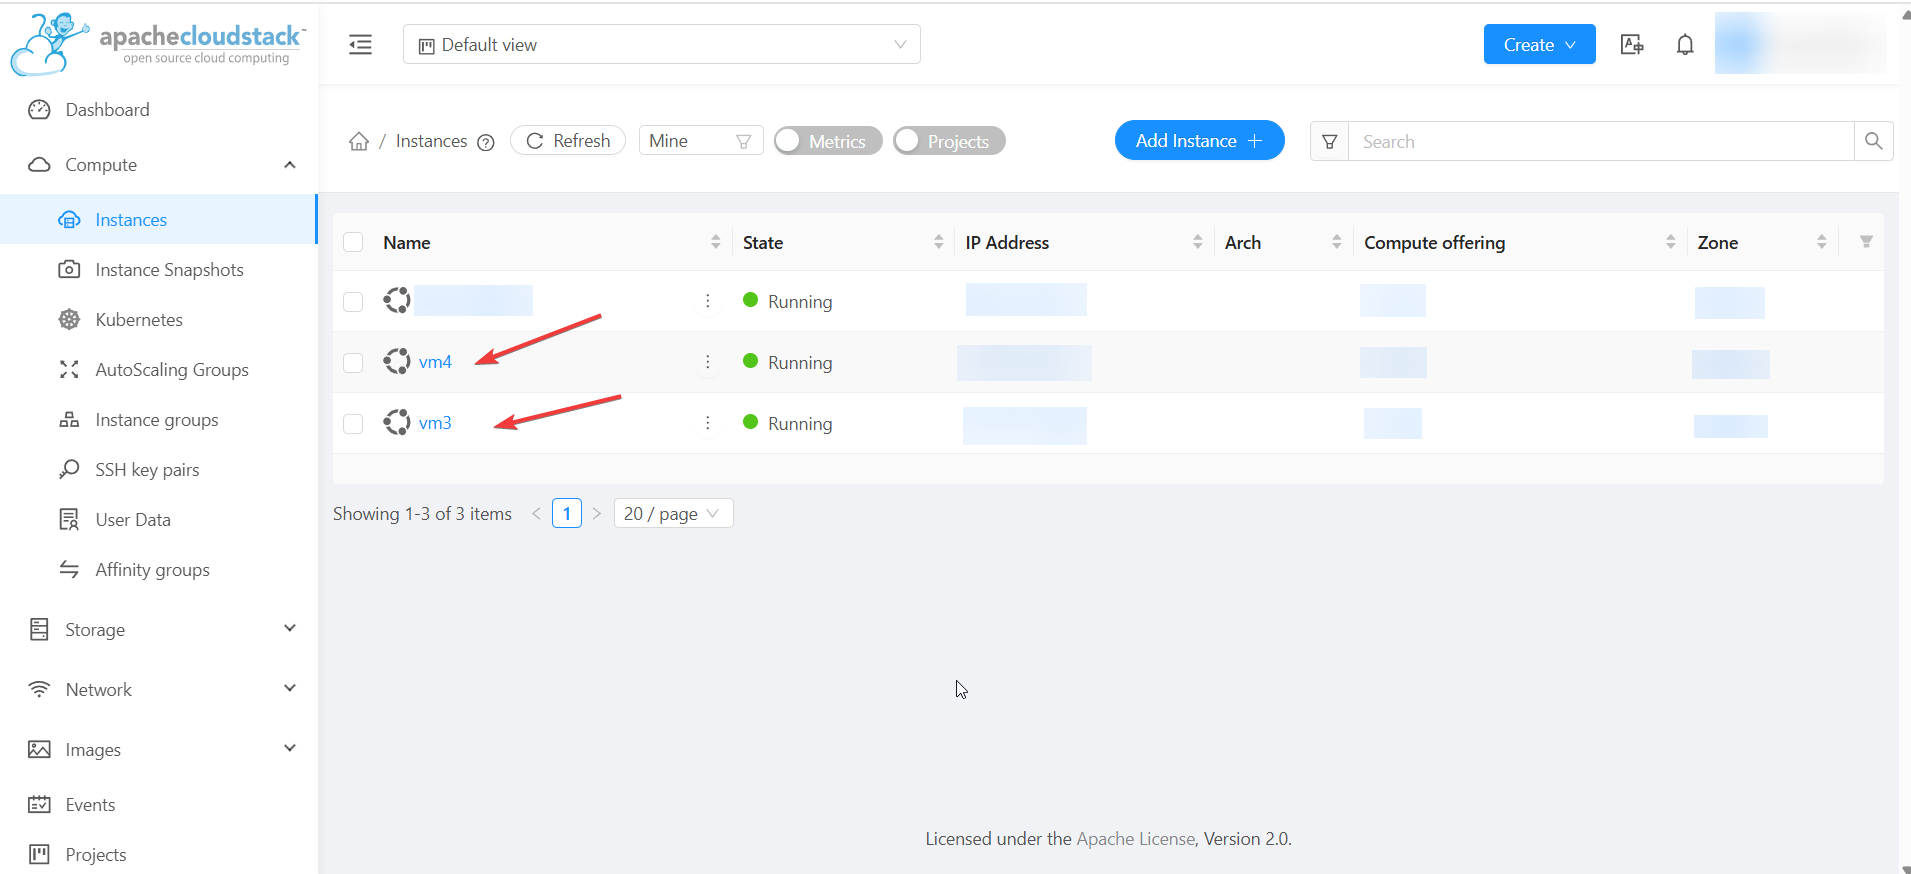Open the notifications bell
The height and width of the screenshot is (874, 1911).
(x=1685, y=45)
